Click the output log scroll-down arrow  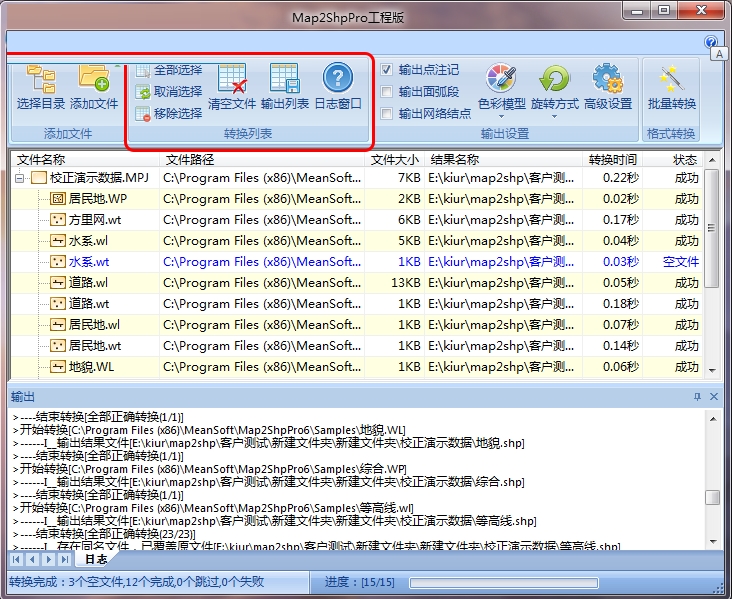coord(713,541)
